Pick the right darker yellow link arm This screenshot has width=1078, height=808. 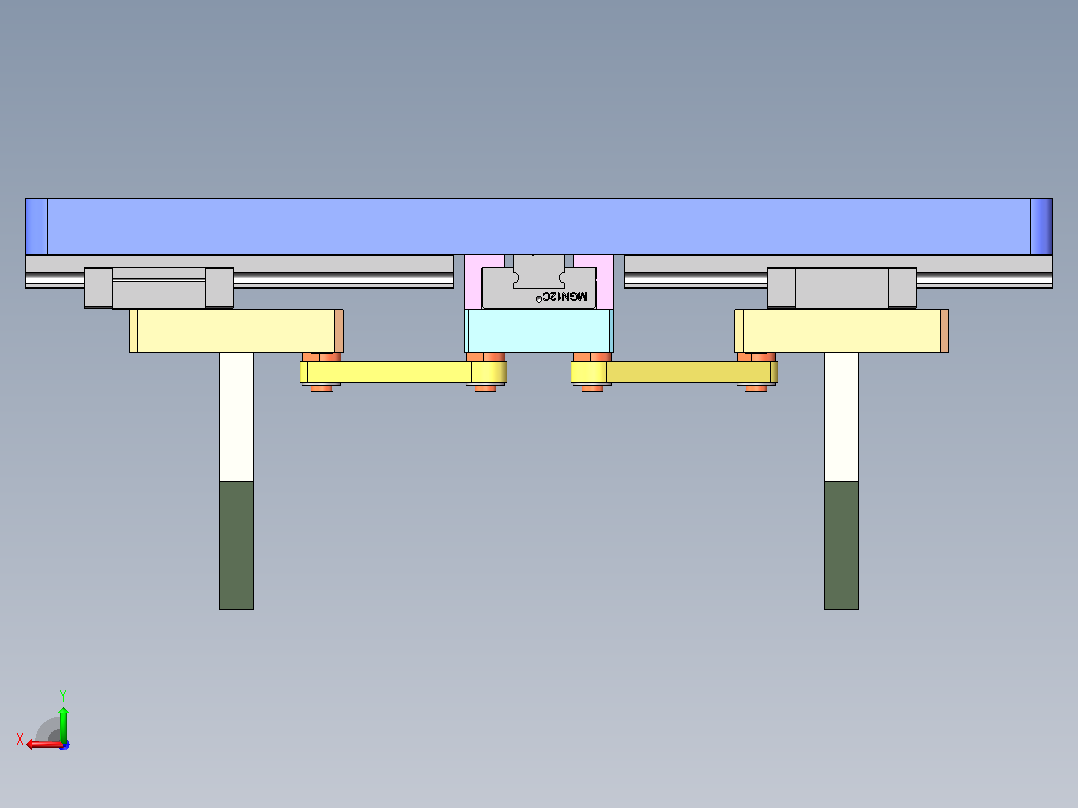pos(674,372)
